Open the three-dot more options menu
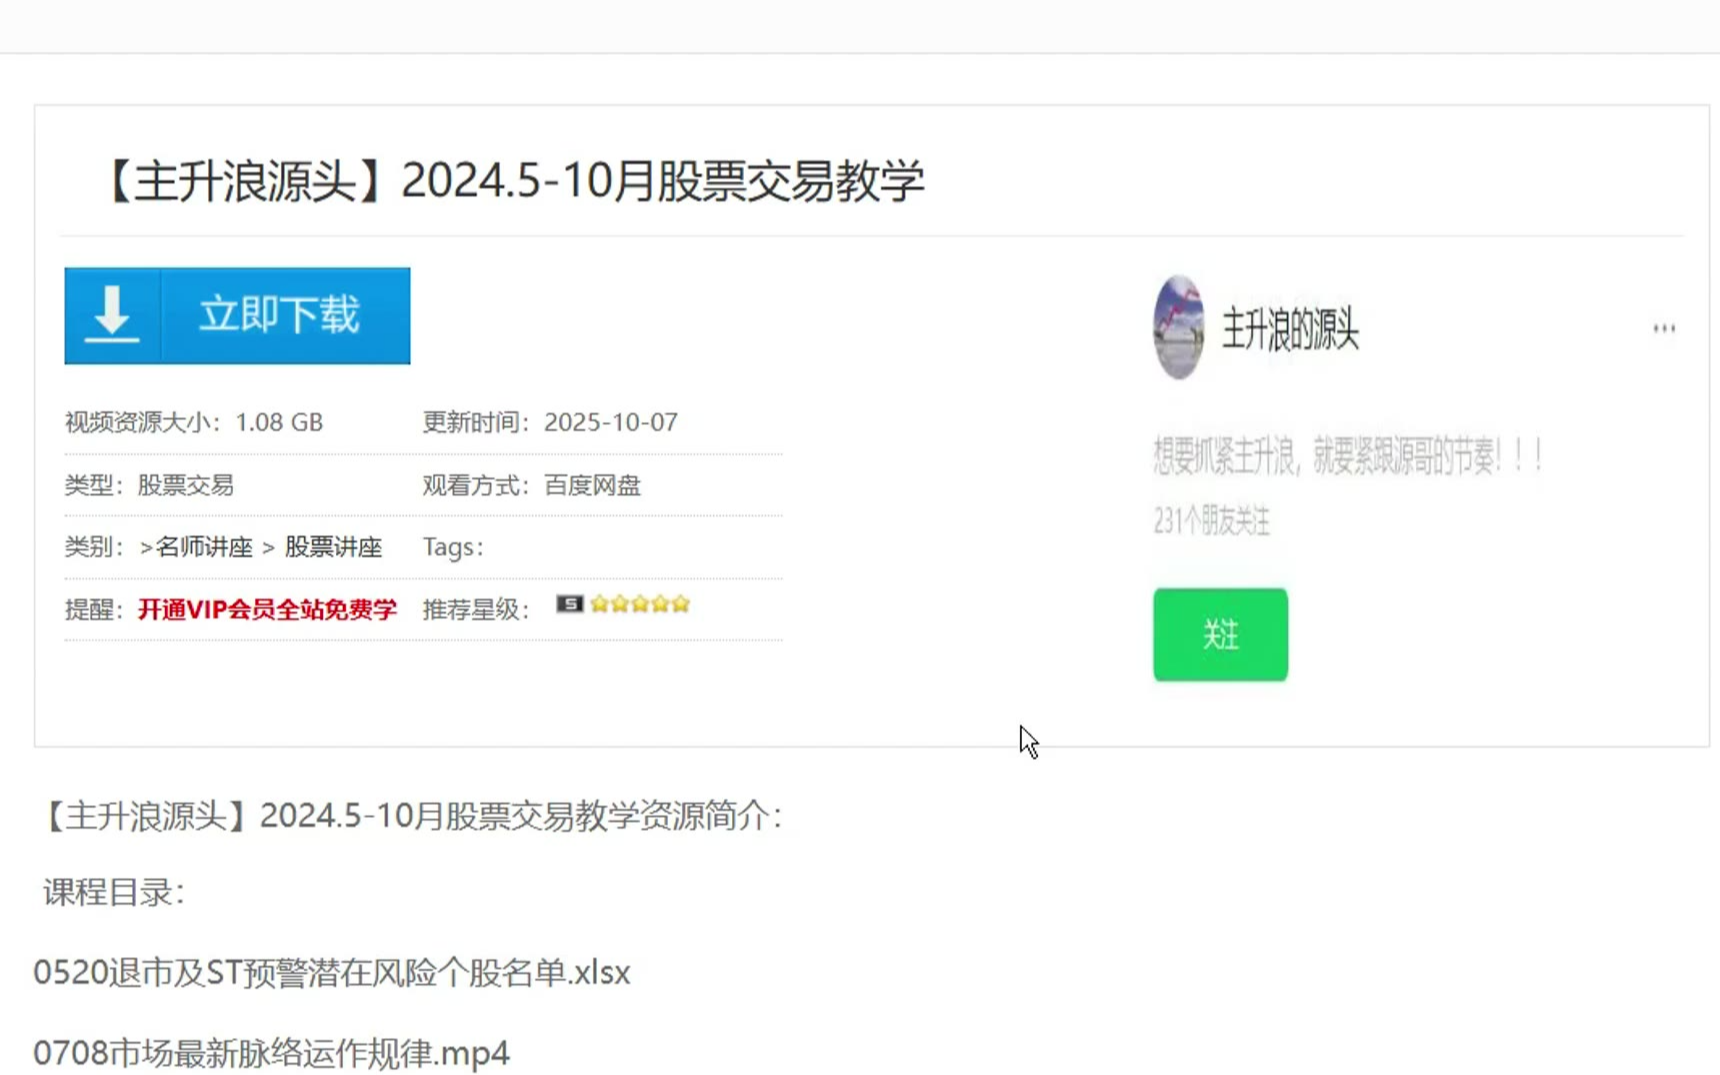 click(x=1664, y=328)
